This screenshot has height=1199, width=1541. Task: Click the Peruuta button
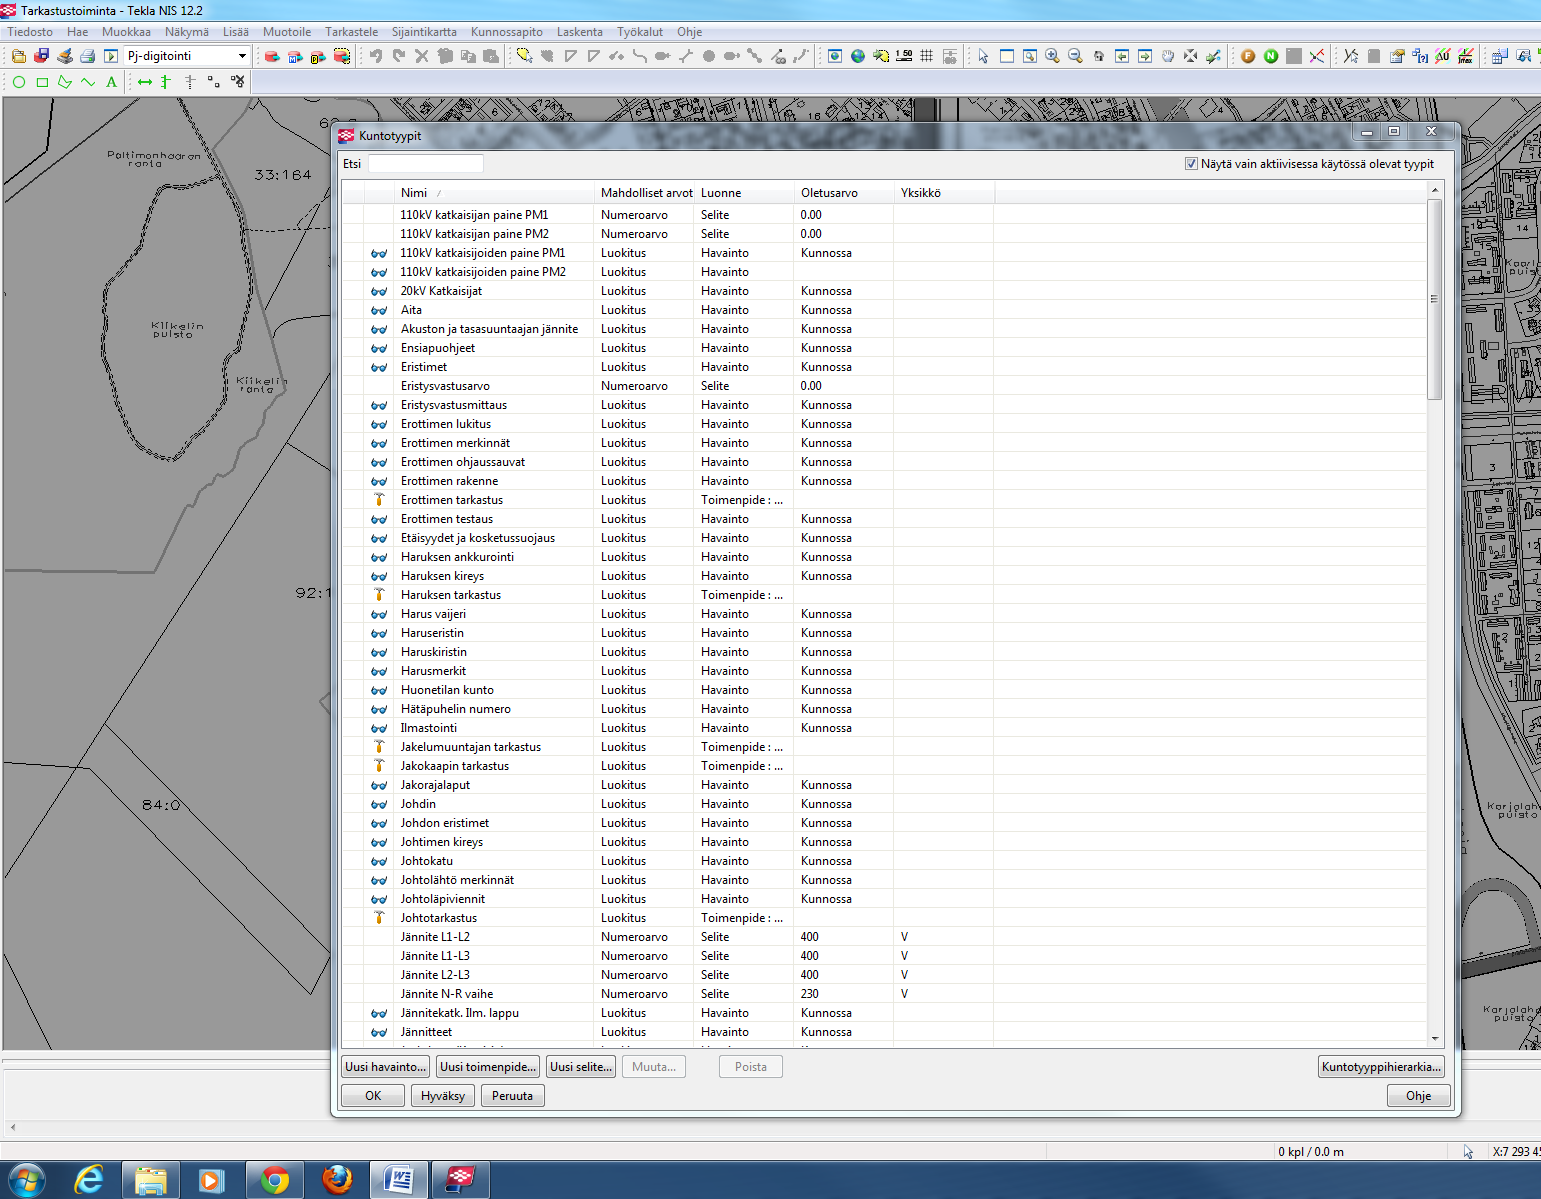[x=512, y=1096]
